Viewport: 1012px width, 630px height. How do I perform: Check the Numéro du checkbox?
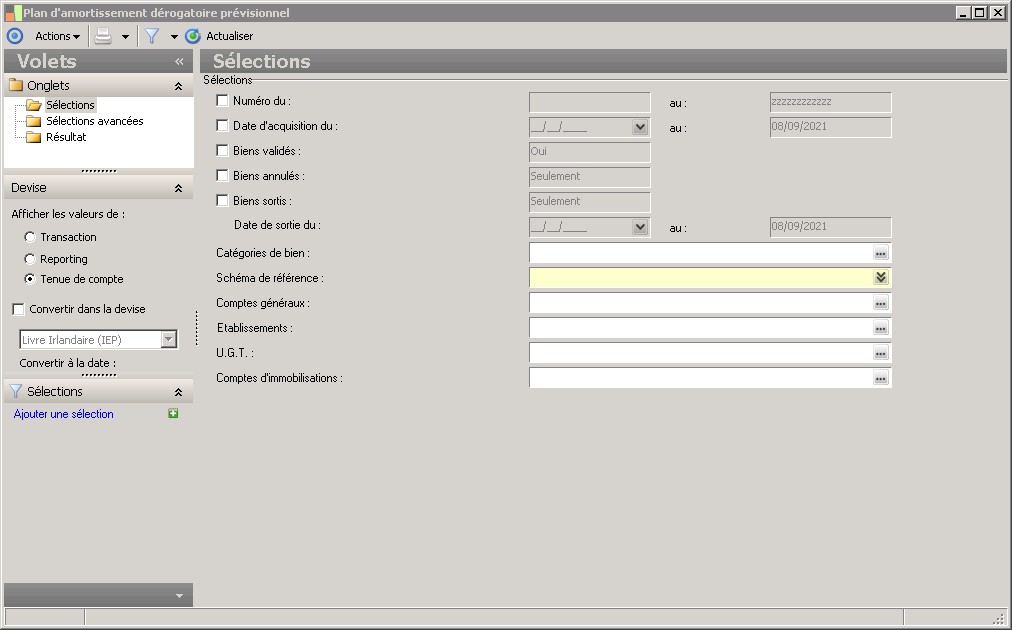tap(222, 101)
